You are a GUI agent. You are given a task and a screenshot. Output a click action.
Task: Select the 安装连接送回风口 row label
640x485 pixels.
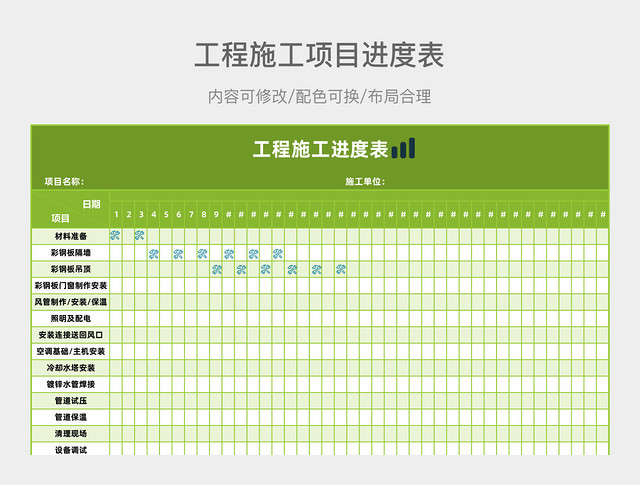tap(71, 335)
